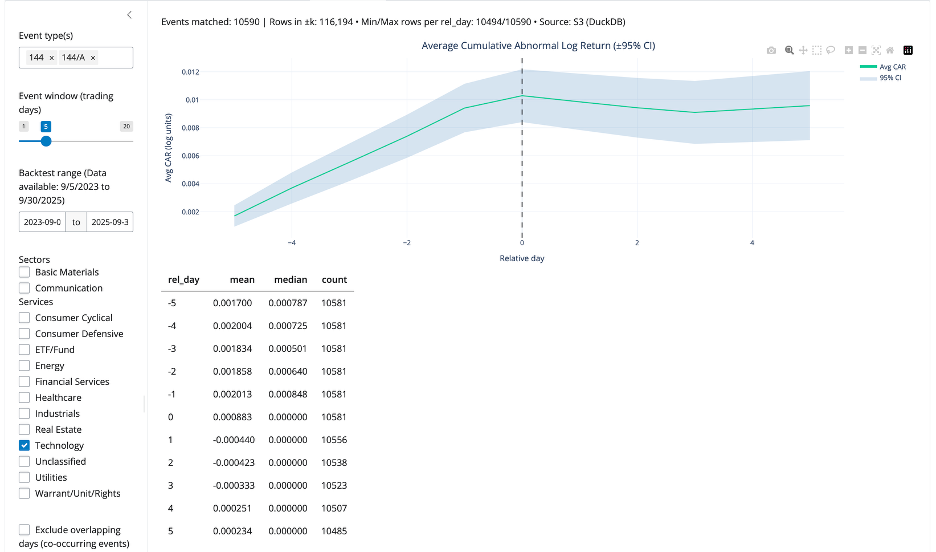The height and width of the screenshot is (552, 936).
Task: Download plot as PNG camera icon
Action: coord(771,50)
